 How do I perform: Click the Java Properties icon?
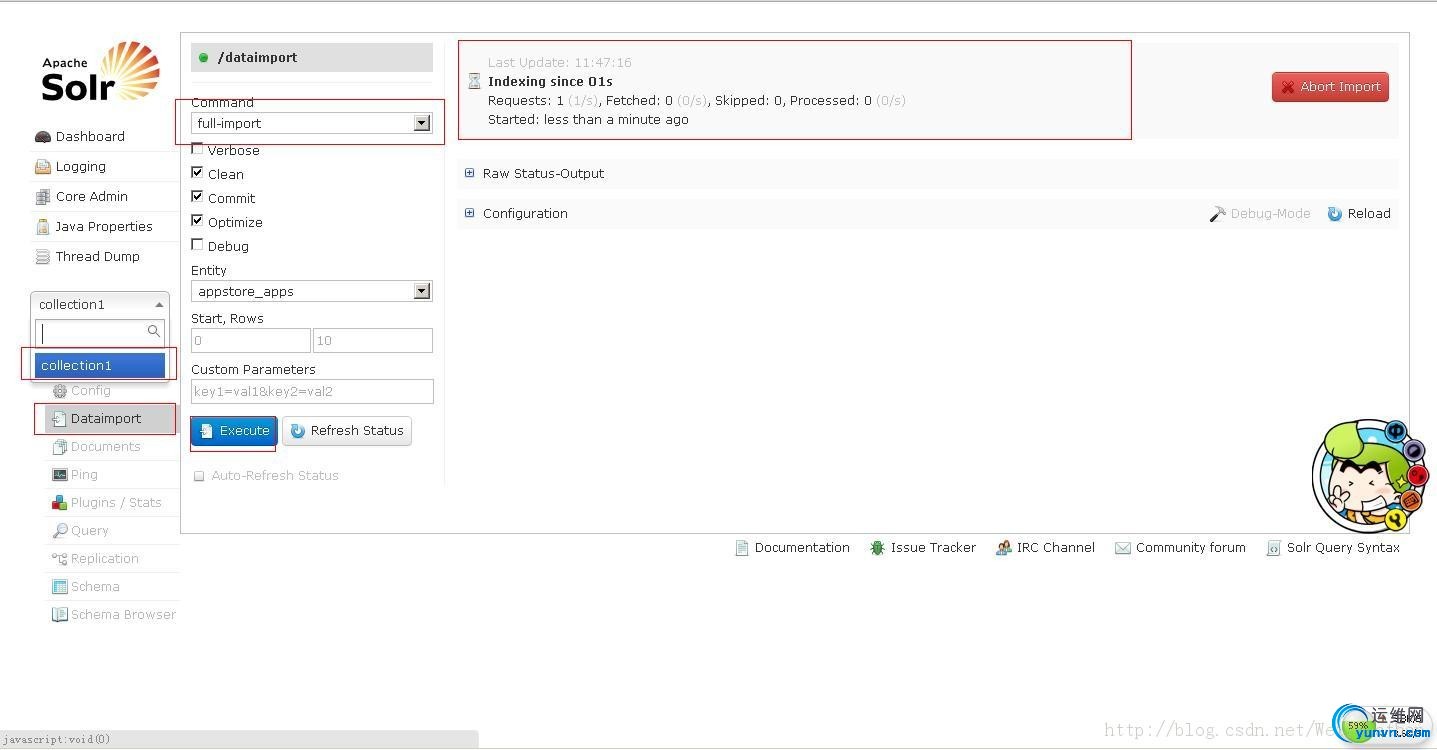pos(42,227)
